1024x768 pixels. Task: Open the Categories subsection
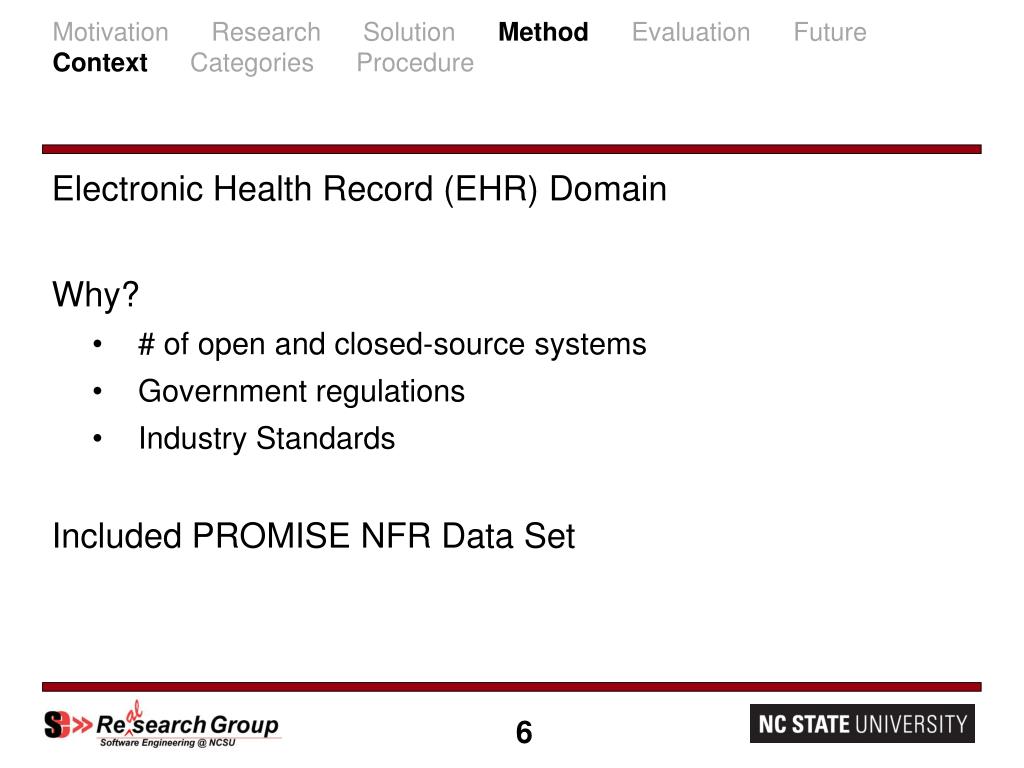pyautogui.click(x=251, y=63)
